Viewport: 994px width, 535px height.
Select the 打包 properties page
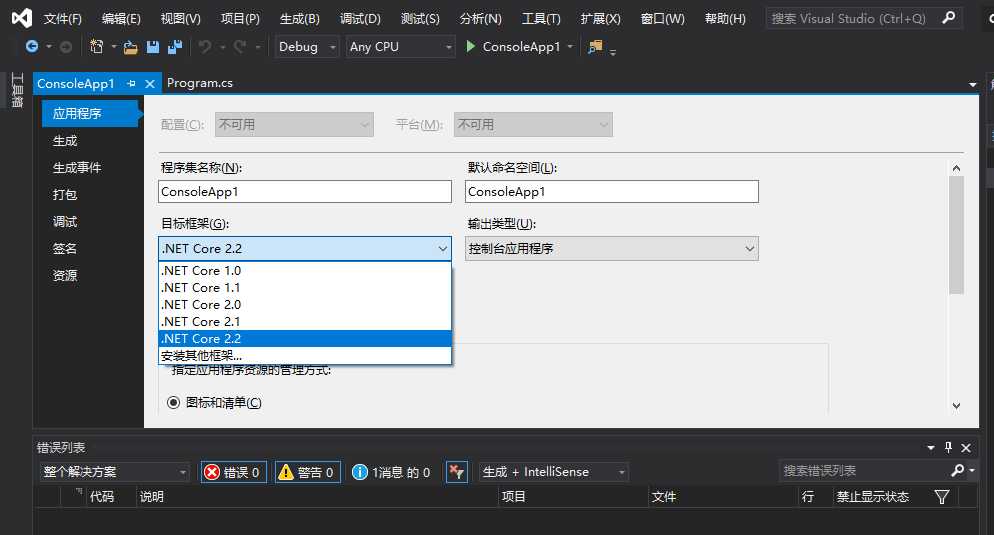[x=65, y=195]
